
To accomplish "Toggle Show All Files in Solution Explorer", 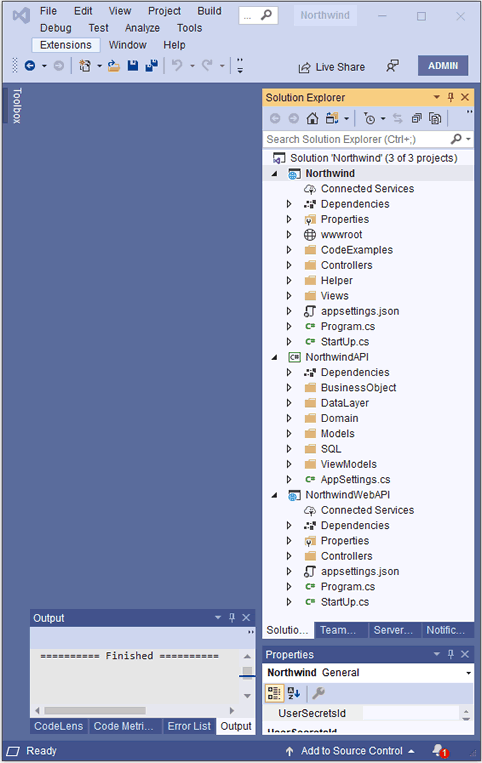I will coord(435,118).
